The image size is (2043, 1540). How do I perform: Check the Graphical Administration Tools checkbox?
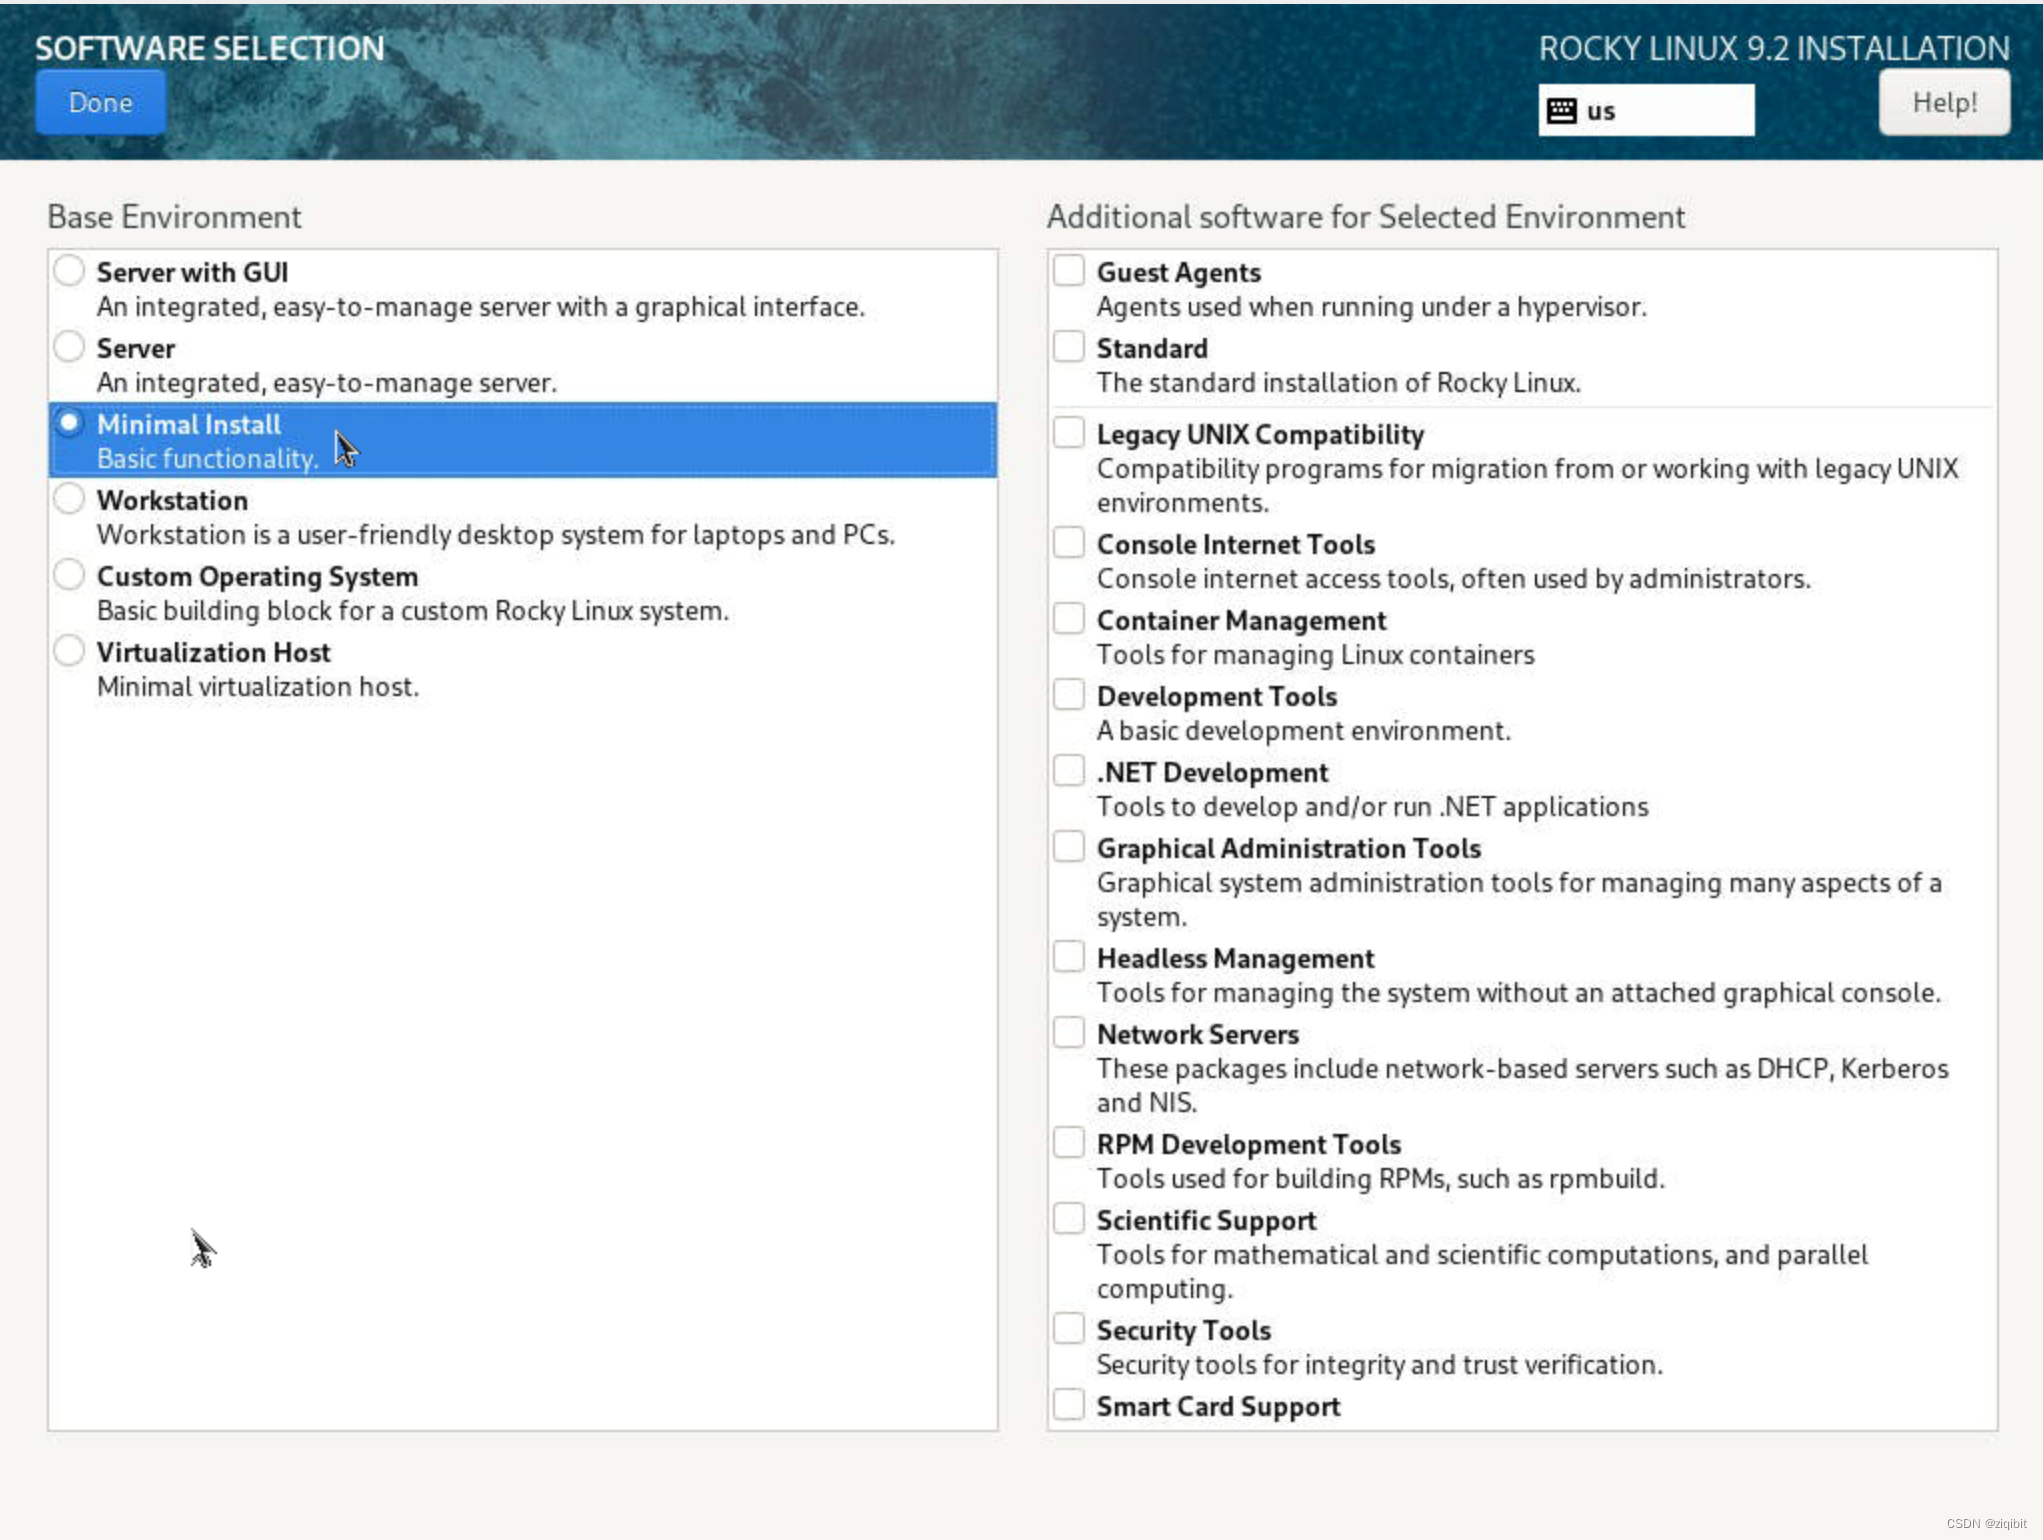[x=1068, y=846]
